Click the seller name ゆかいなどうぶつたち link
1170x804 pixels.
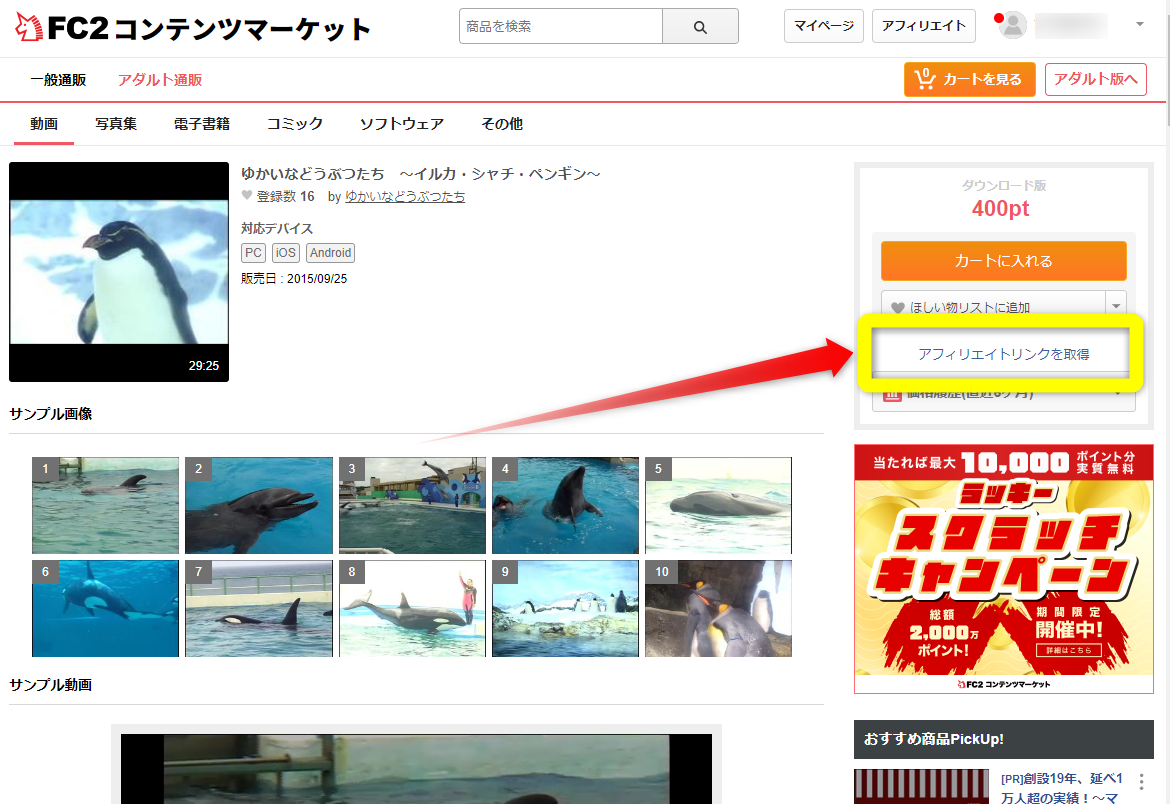pyautogui.click(x=405, y=197)
